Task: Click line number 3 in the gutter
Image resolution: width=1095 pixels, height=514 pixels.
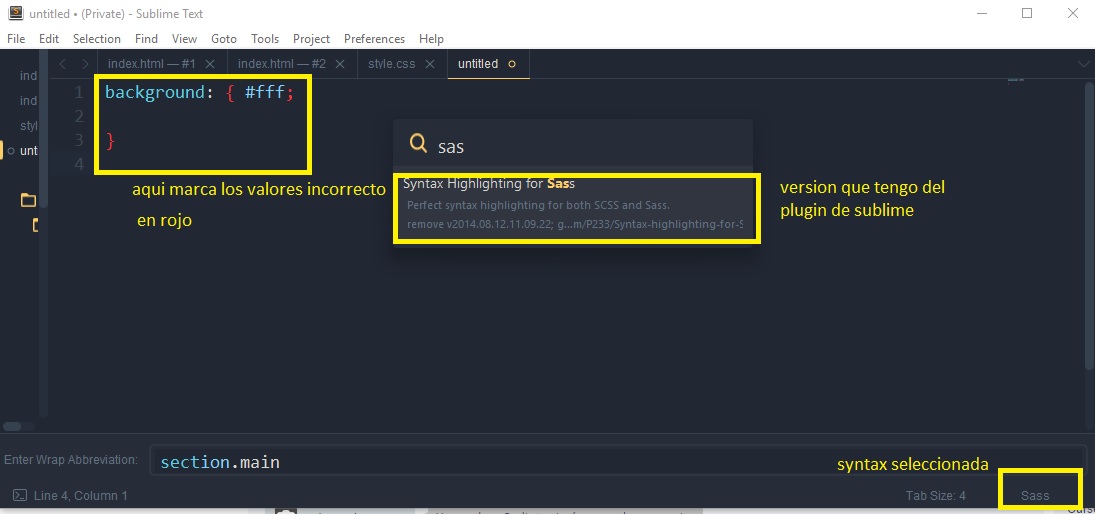Action: [79, 140]
